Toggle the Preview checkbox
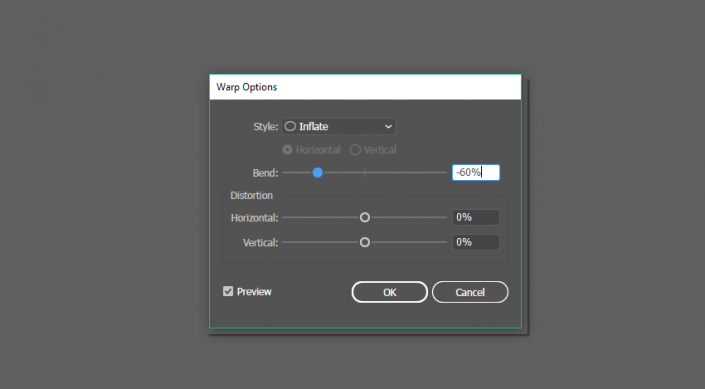 coord(228,291)
